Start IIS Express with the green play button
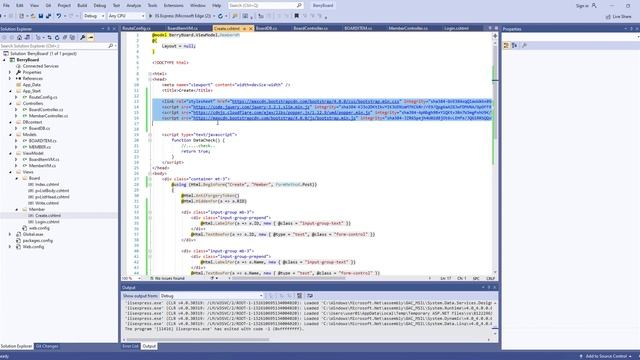Image resolution: width=640 pixels, height=360 pixels. pyautogui.click(x=150, y=16)
